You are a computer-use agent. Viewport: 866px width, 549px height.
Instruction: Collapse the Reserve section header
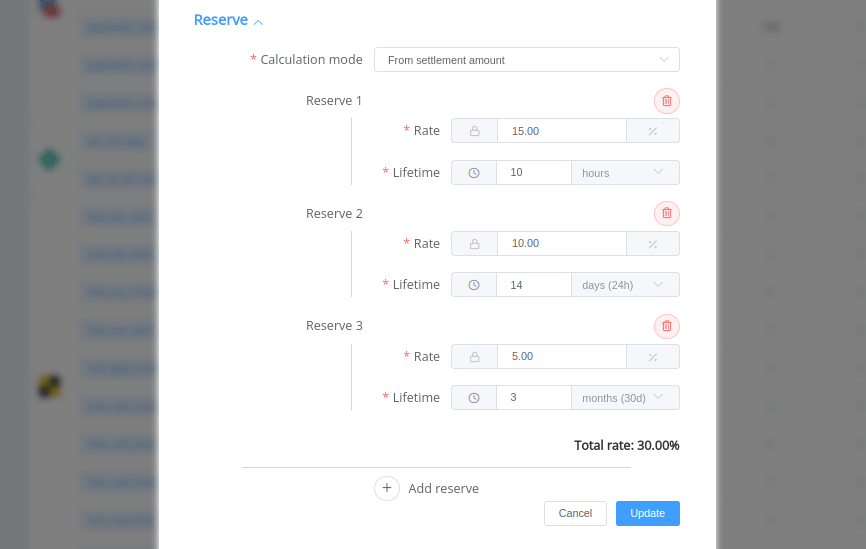(x=228, y=20)
